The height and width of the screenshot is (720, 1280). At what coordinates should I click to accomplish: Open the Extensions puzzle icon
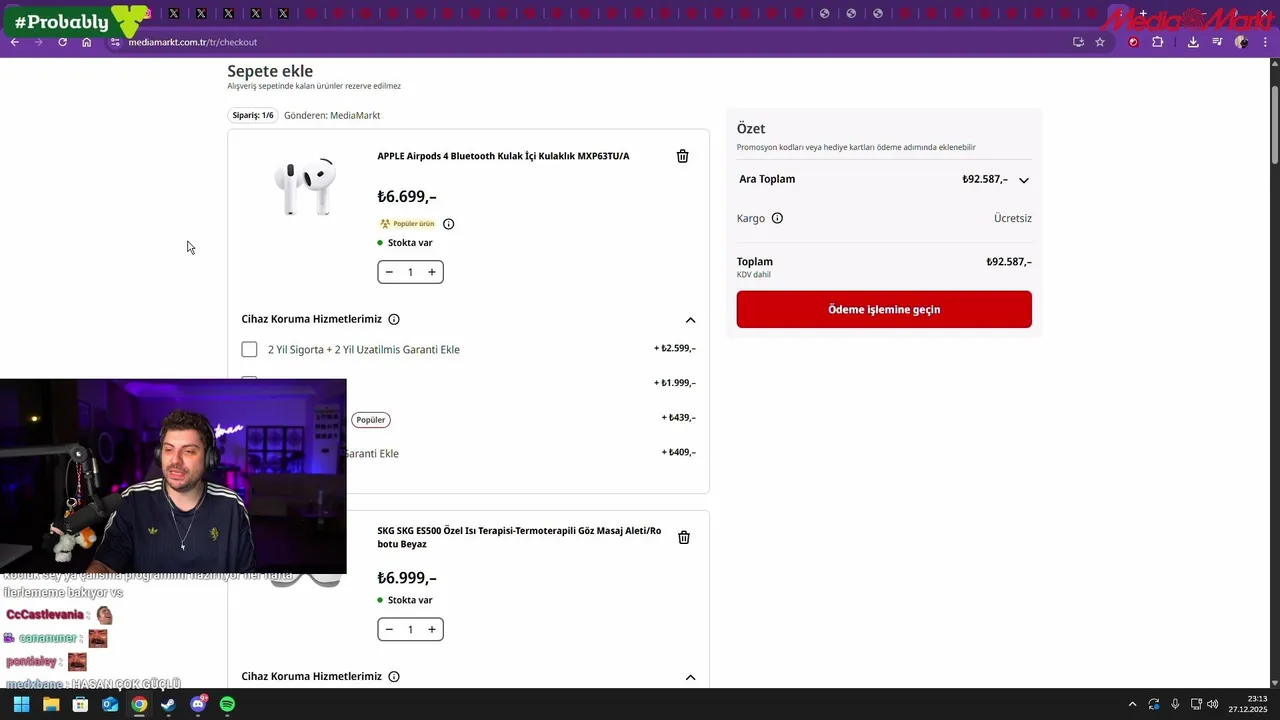[x=1158, y=42]
